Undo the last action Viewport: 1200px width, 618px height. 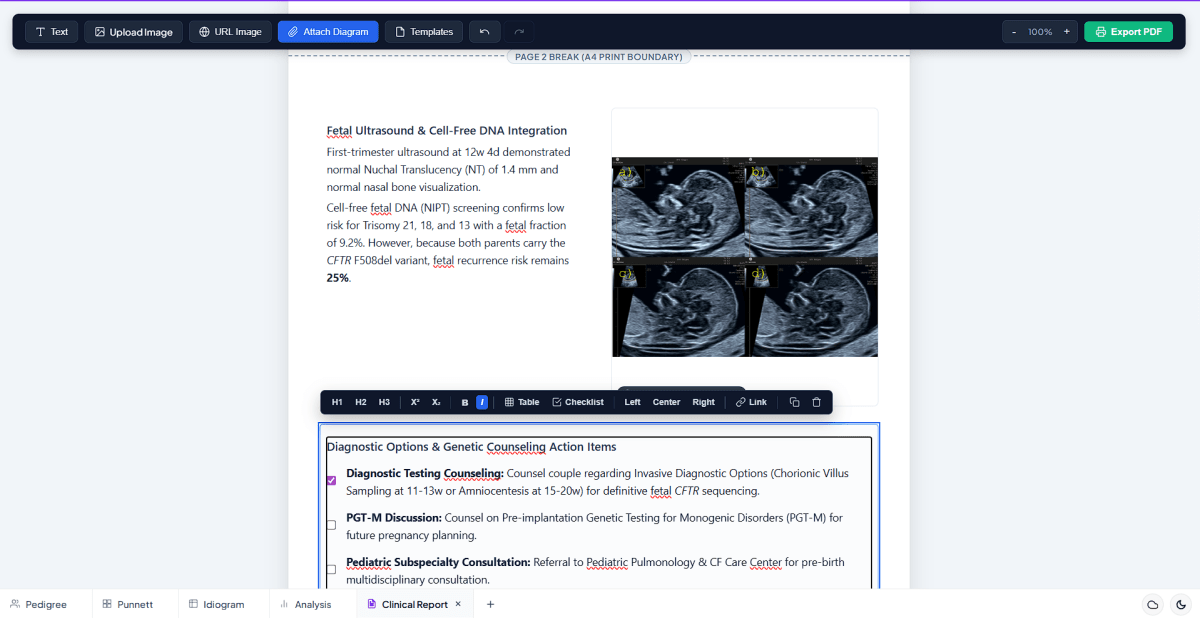[485, 32]
